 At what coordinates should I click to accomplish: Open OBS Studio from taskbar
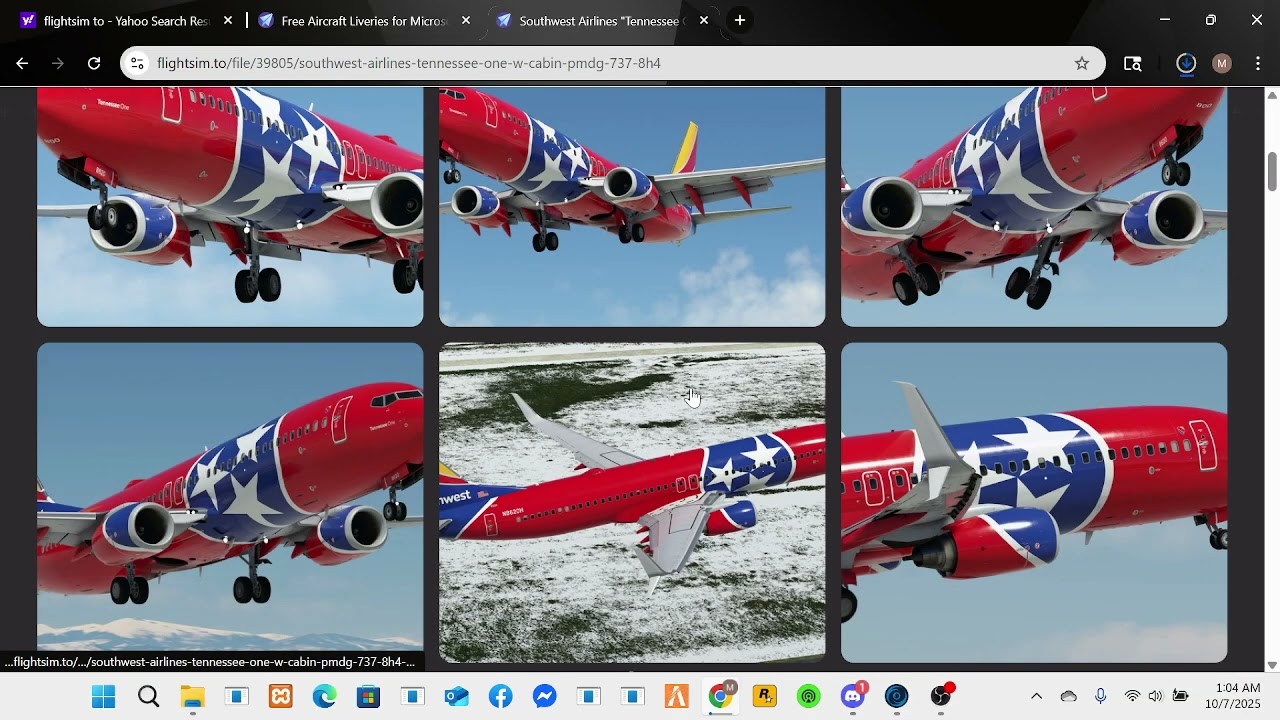click(x=941, y=697)
